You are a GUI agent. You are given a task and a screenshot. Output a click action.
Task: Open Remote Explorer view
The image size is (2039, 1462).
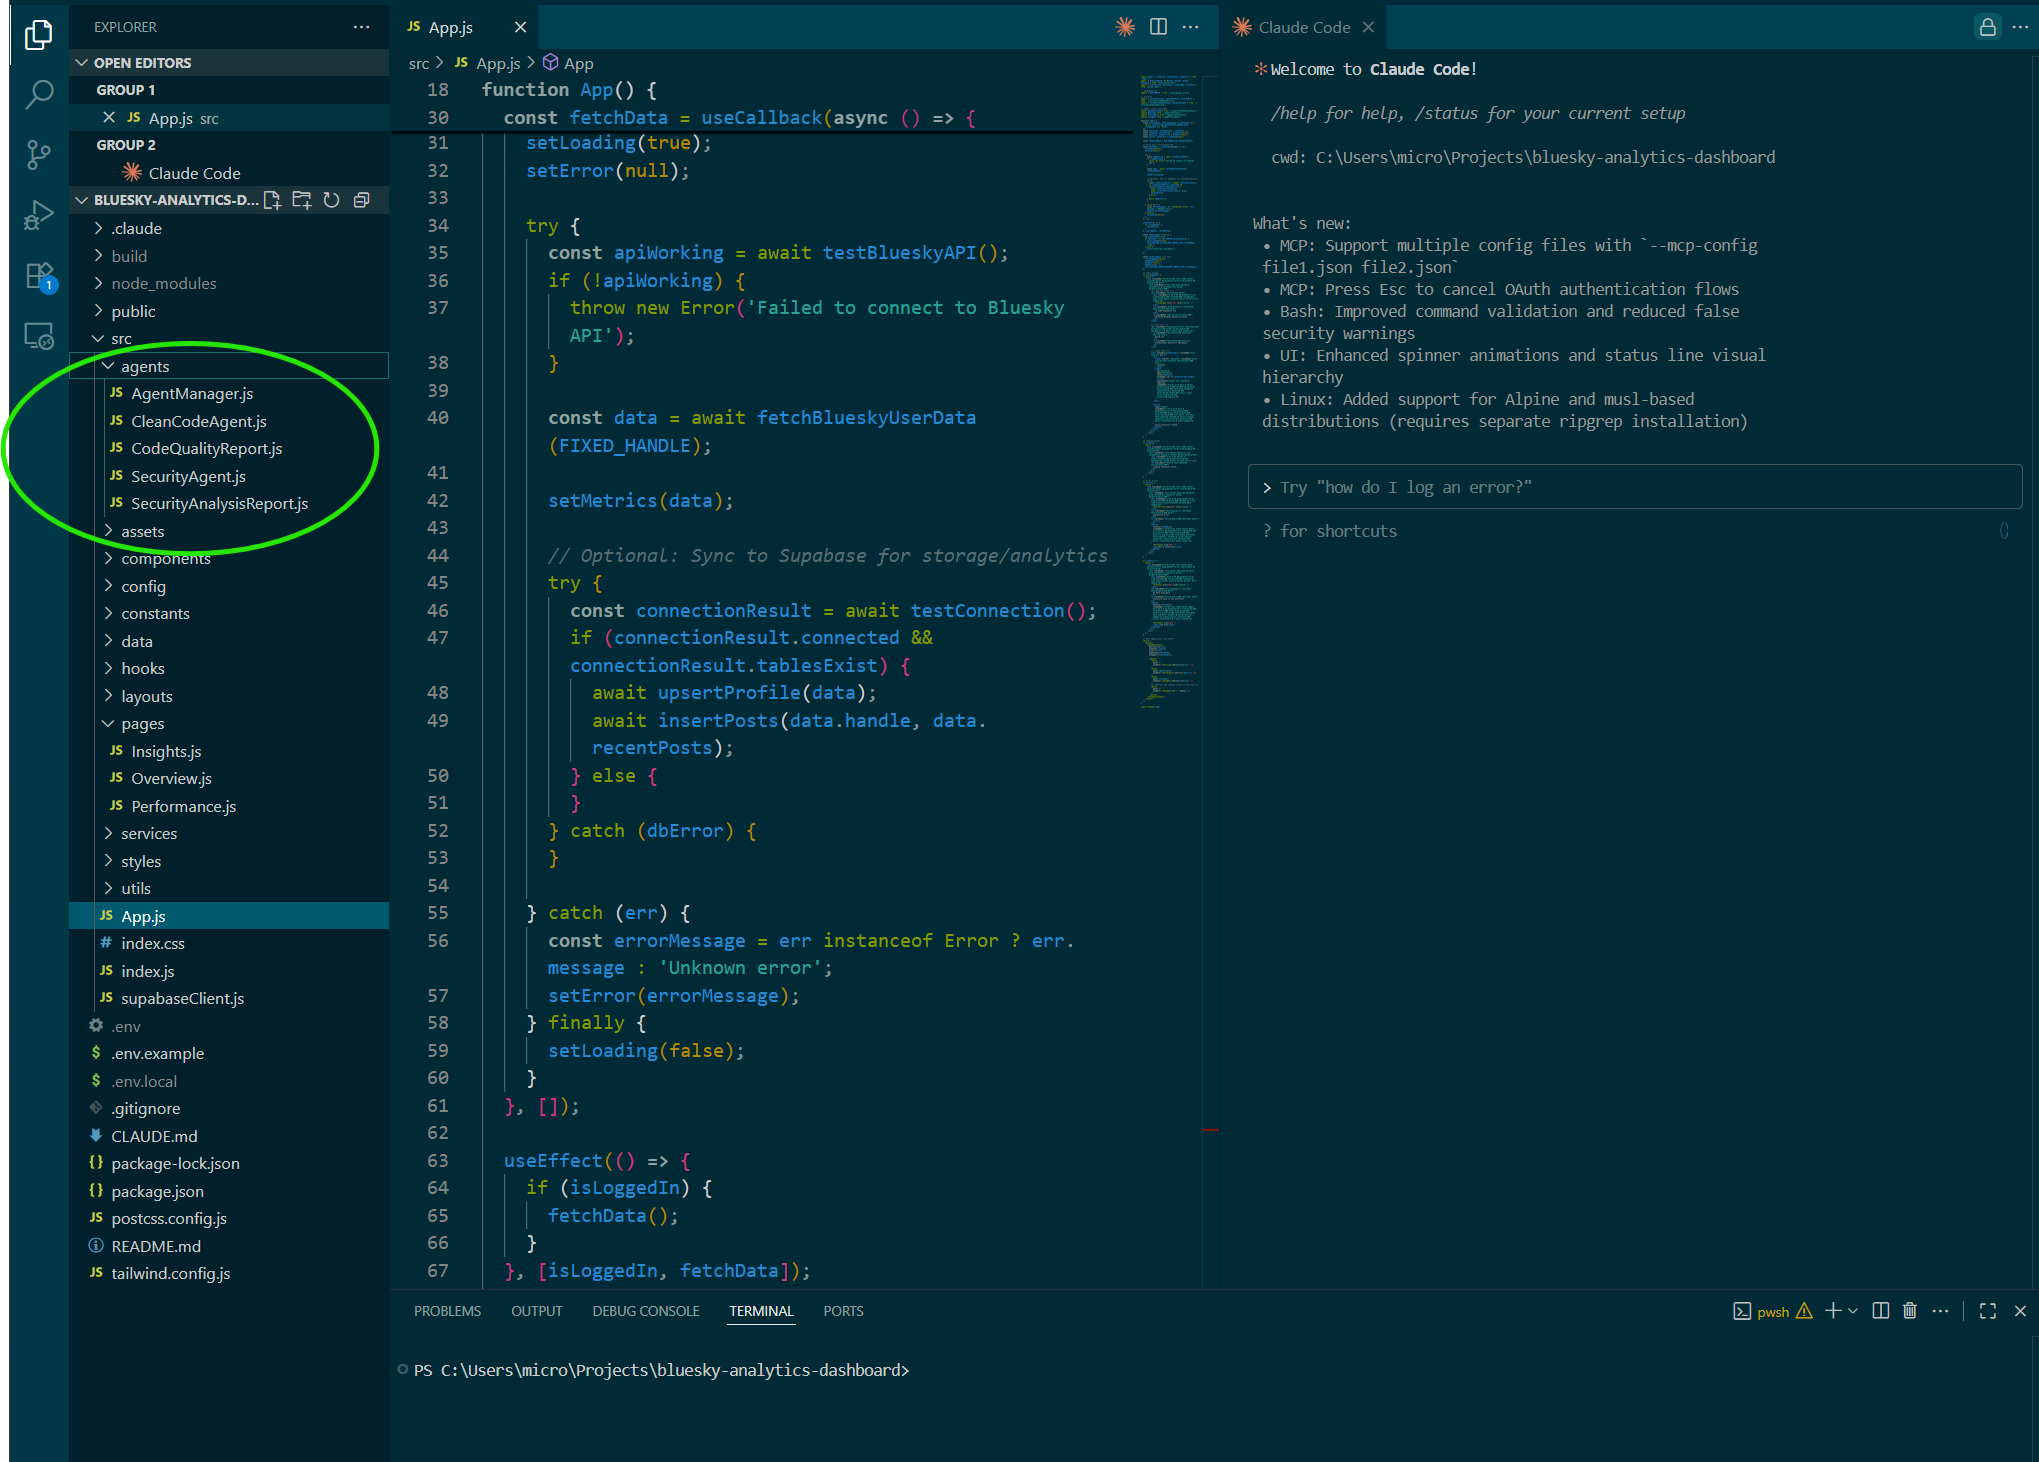[38, 336]
